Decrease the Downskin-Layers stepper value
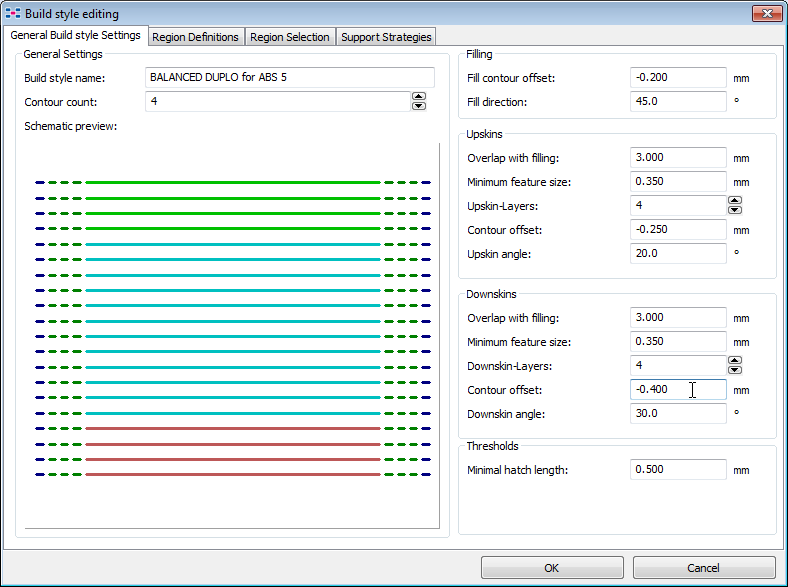 coord(735,370)
